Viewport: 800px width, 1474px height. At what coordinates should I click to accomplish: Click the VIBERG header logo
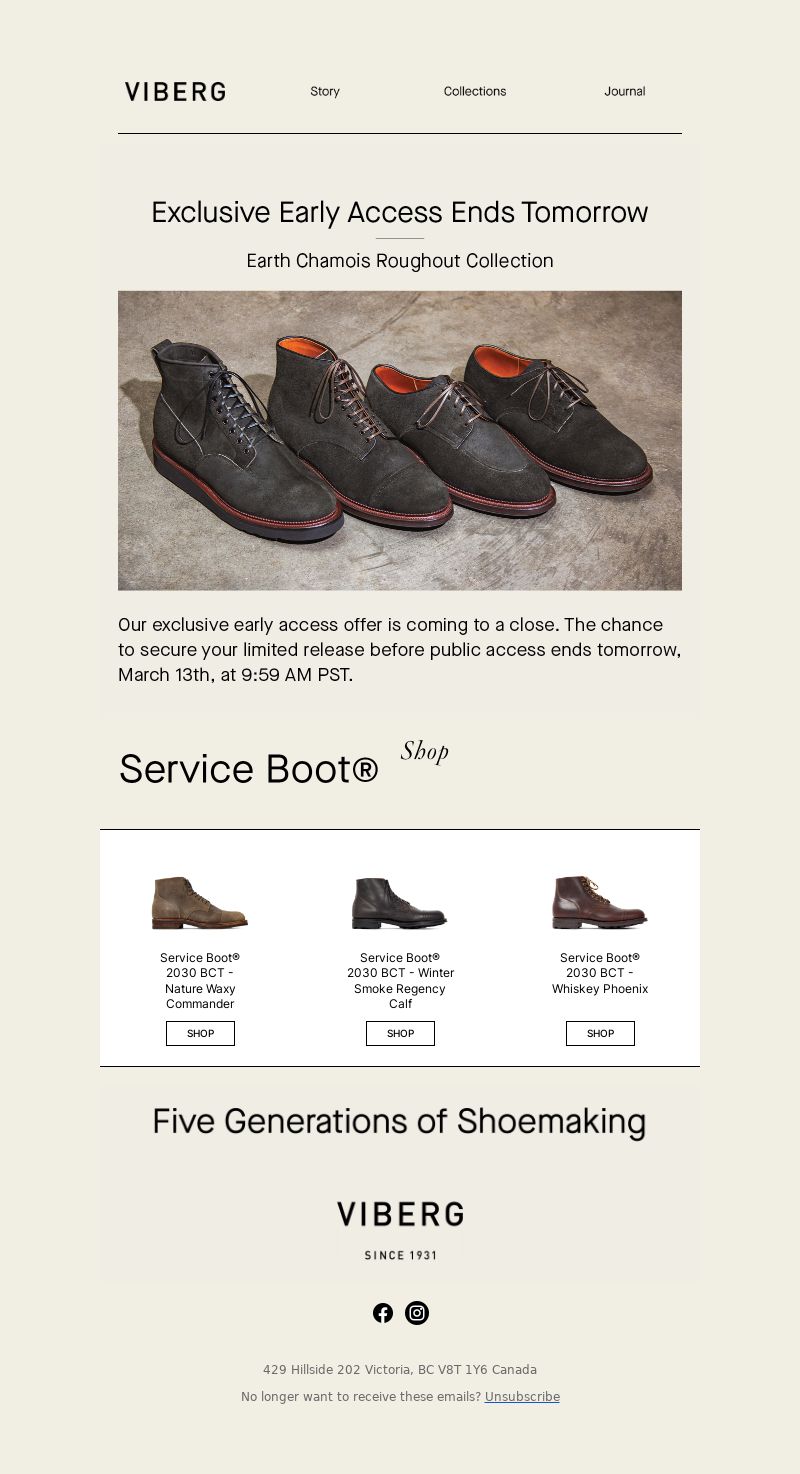(175, 92)
